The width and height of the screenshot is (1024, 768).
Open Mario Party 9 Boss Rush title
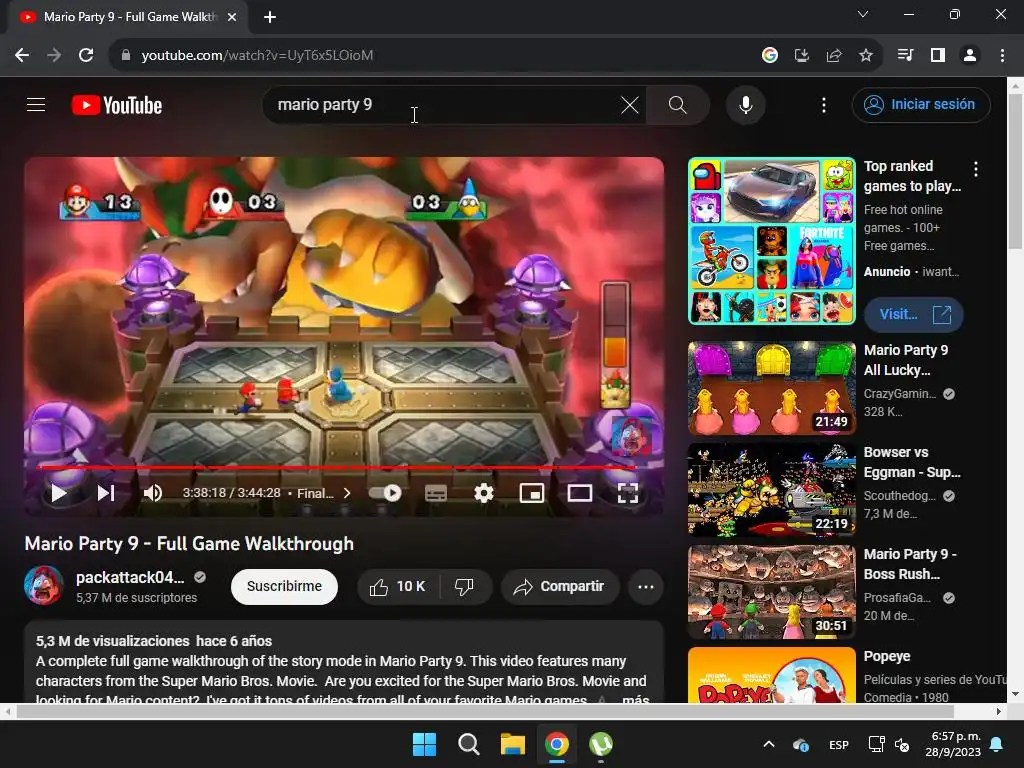point(910,564)
